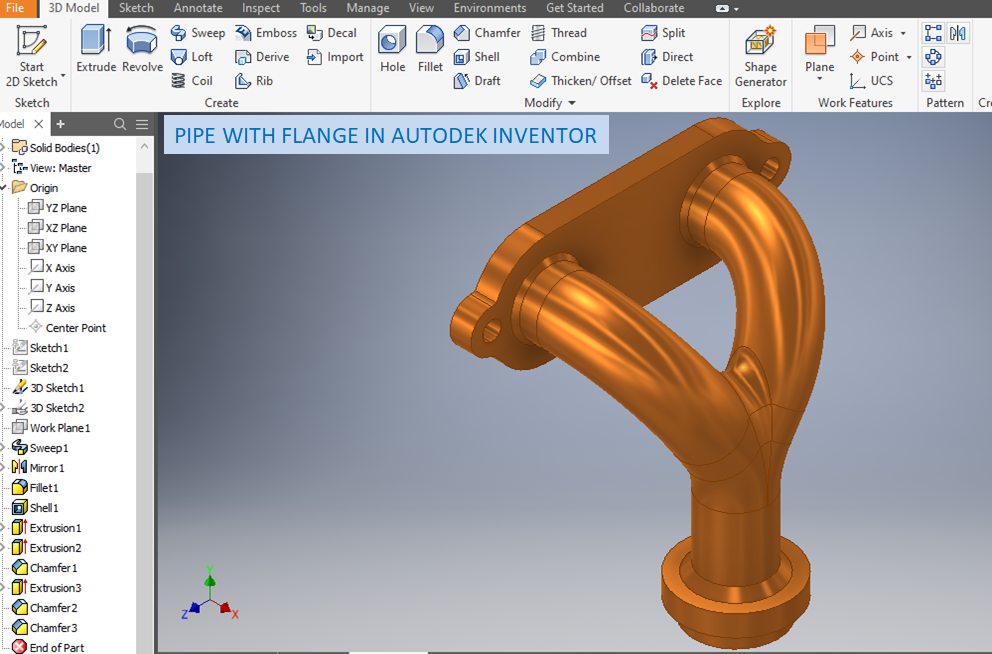Select Extrusion3 in the browser

tap(47, 588)
